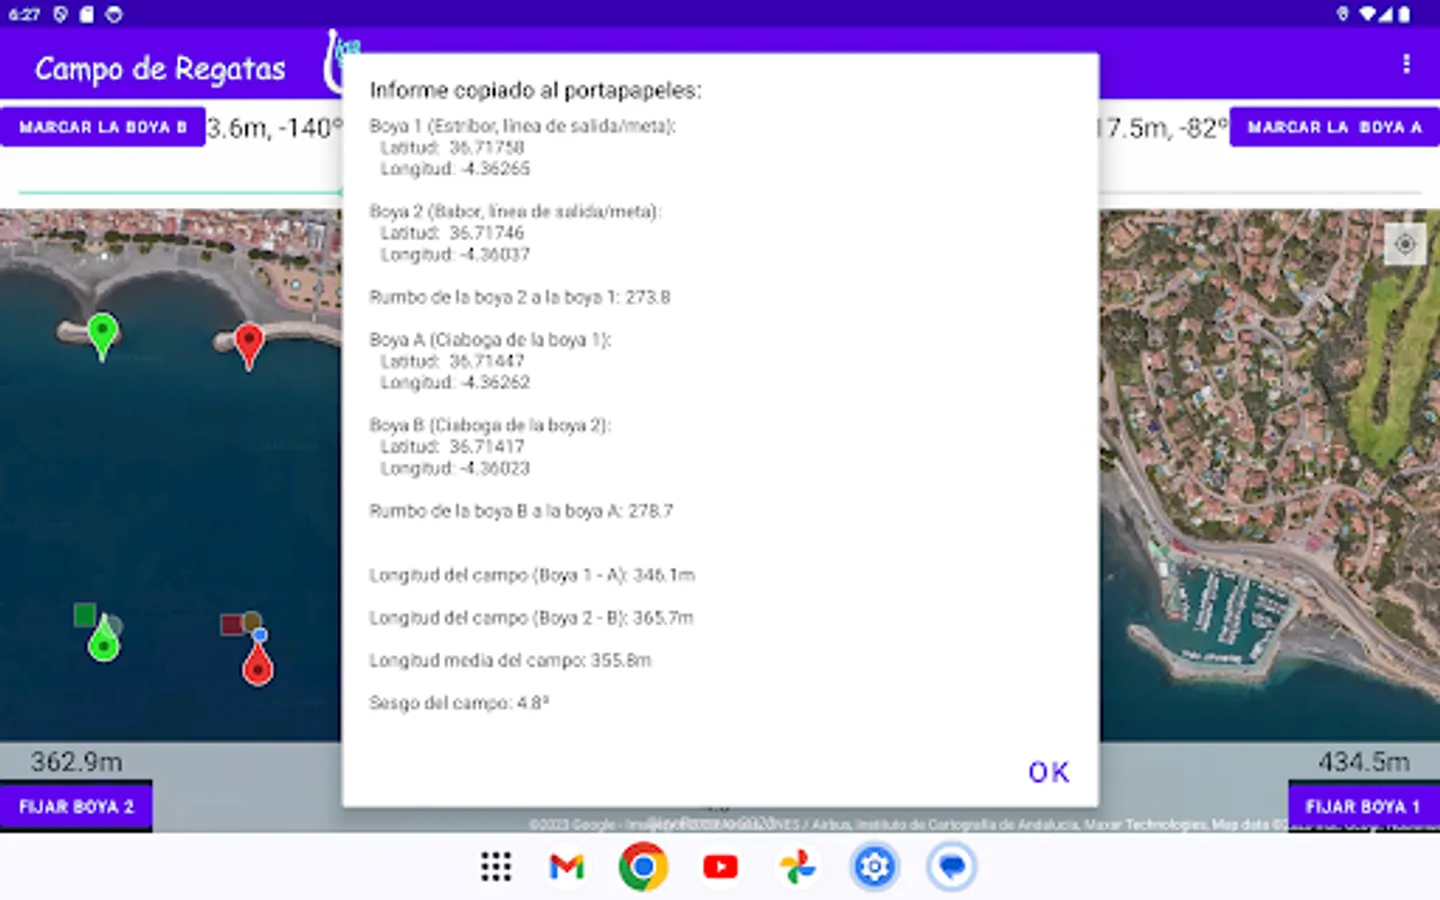The width and height of the screenshot is (1440, 900).
Task: Tap the dark green square marker
Action: coord(85,614)
